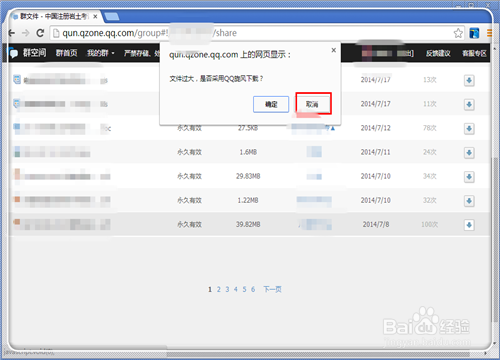Click the 29.83MB size cell

(248, 176)
